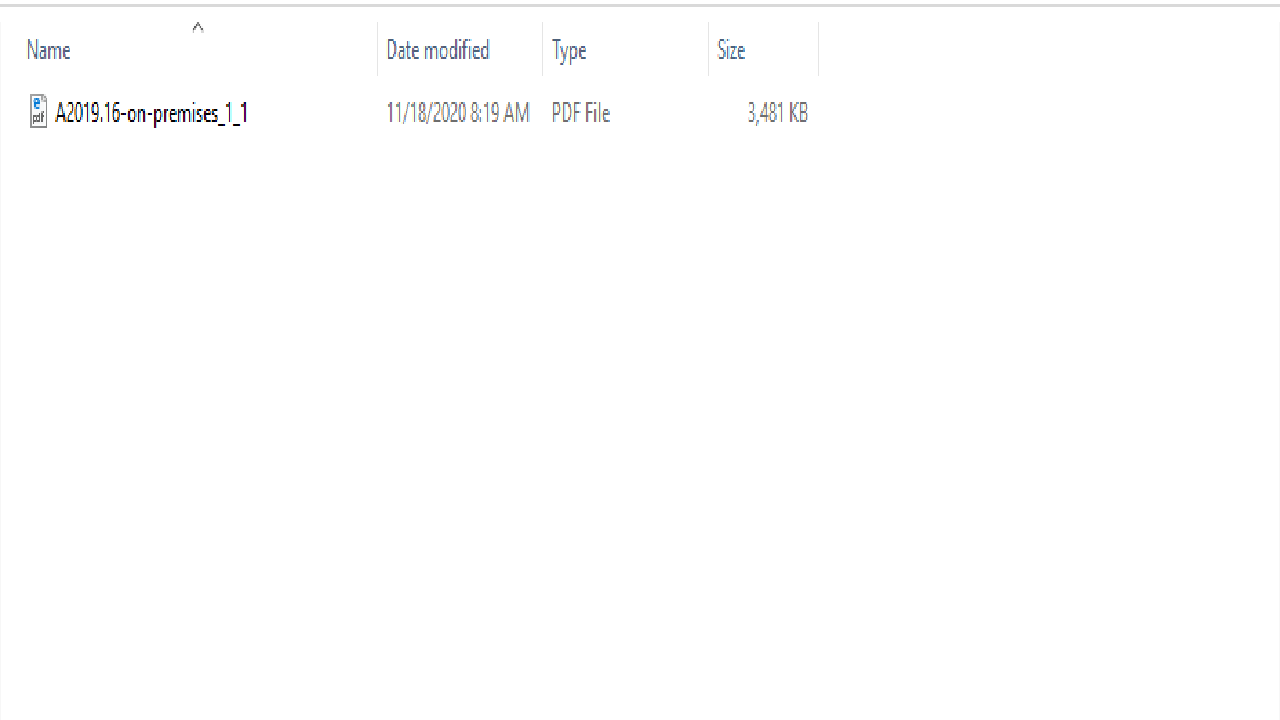Click the 8:19 AM time value in the row

(501, 114)
